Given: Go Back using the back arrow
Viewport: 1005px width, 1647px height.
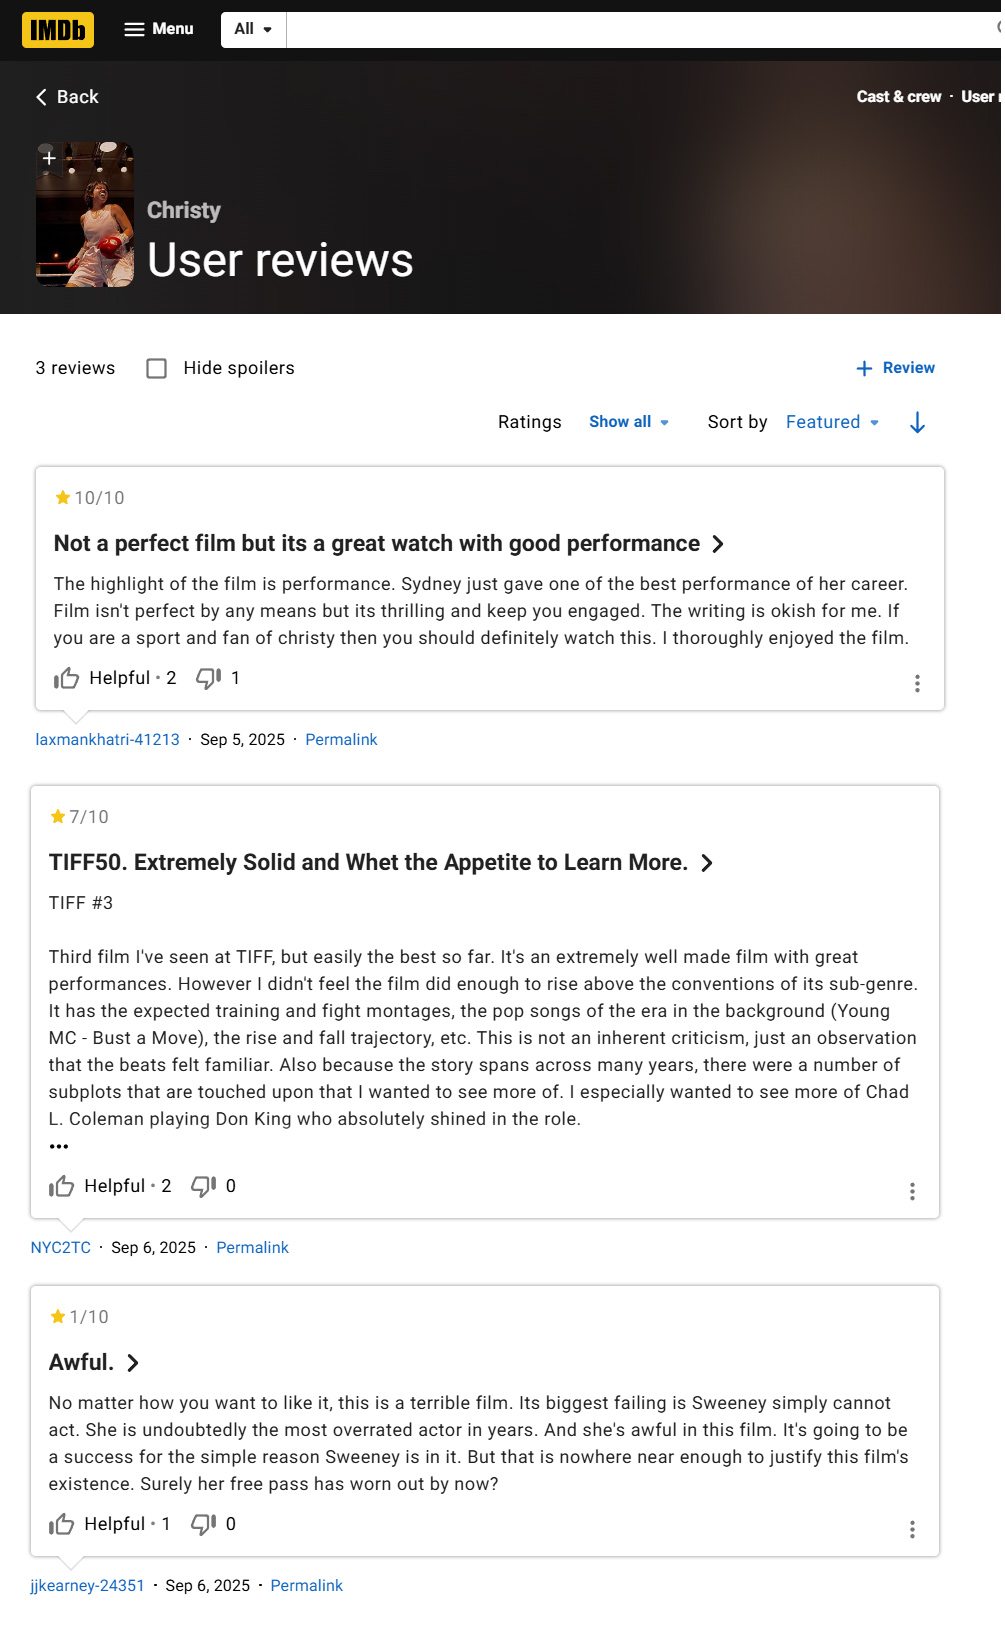Looking at the screenshot, I should click(x=67, y=97).
